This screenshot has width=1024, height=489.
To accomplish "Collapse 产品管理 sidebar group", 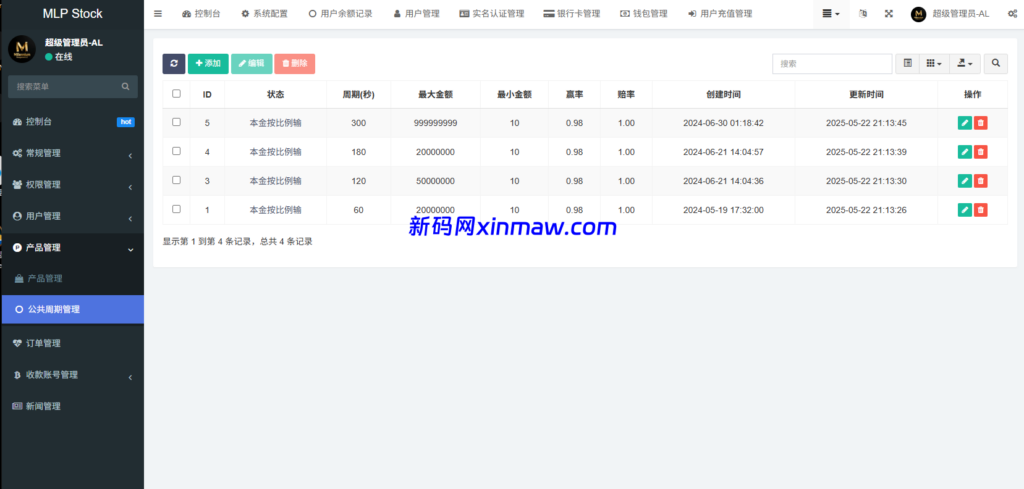I will click(72, 248).
